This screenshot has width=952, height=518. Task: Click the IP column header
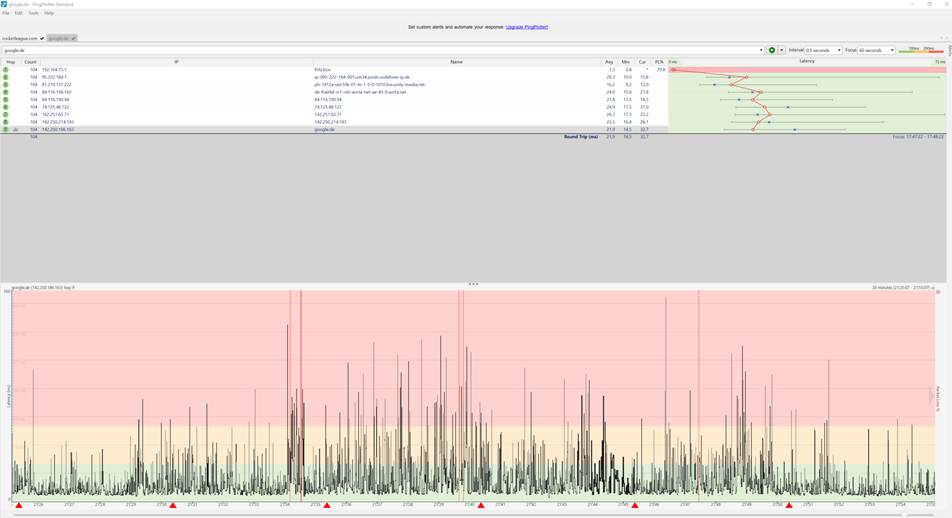pyautogui.click(x=176, y=62)
